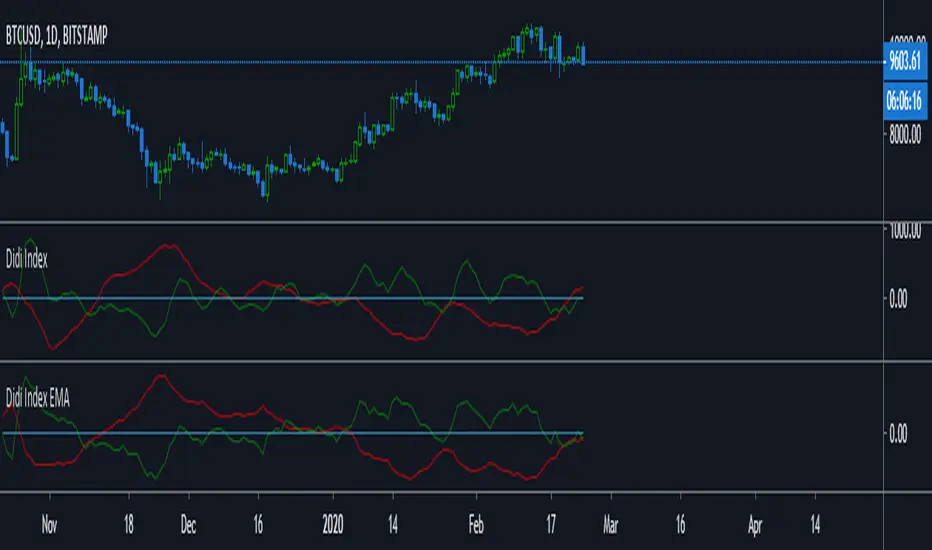The image size is (932, 550).
Task: Click the 06:06:16 countdown timer label
Action: tap(905, 100)
